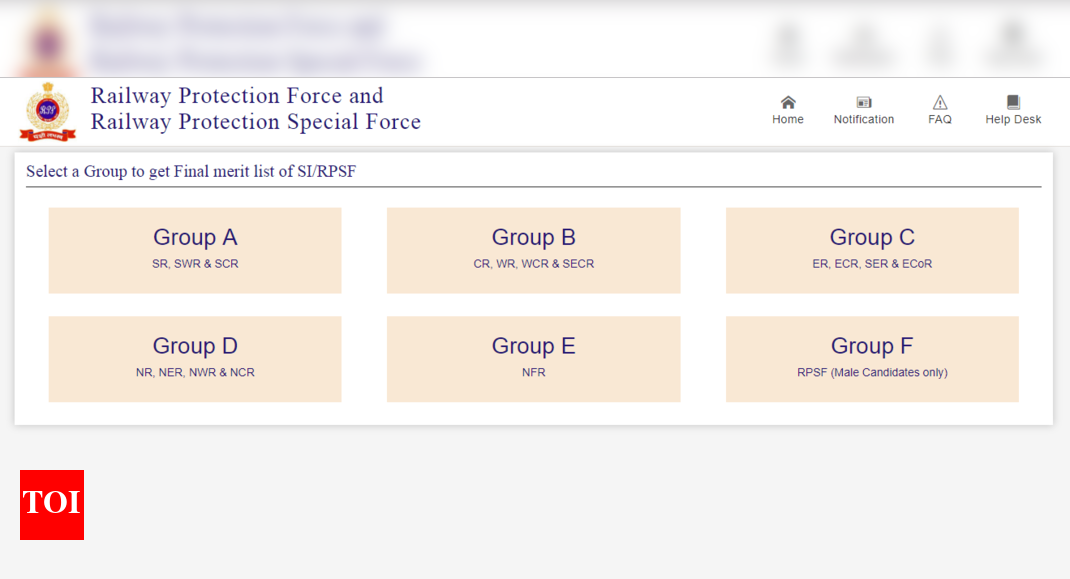Click the Railway Protection Force title link

[256, 107]
